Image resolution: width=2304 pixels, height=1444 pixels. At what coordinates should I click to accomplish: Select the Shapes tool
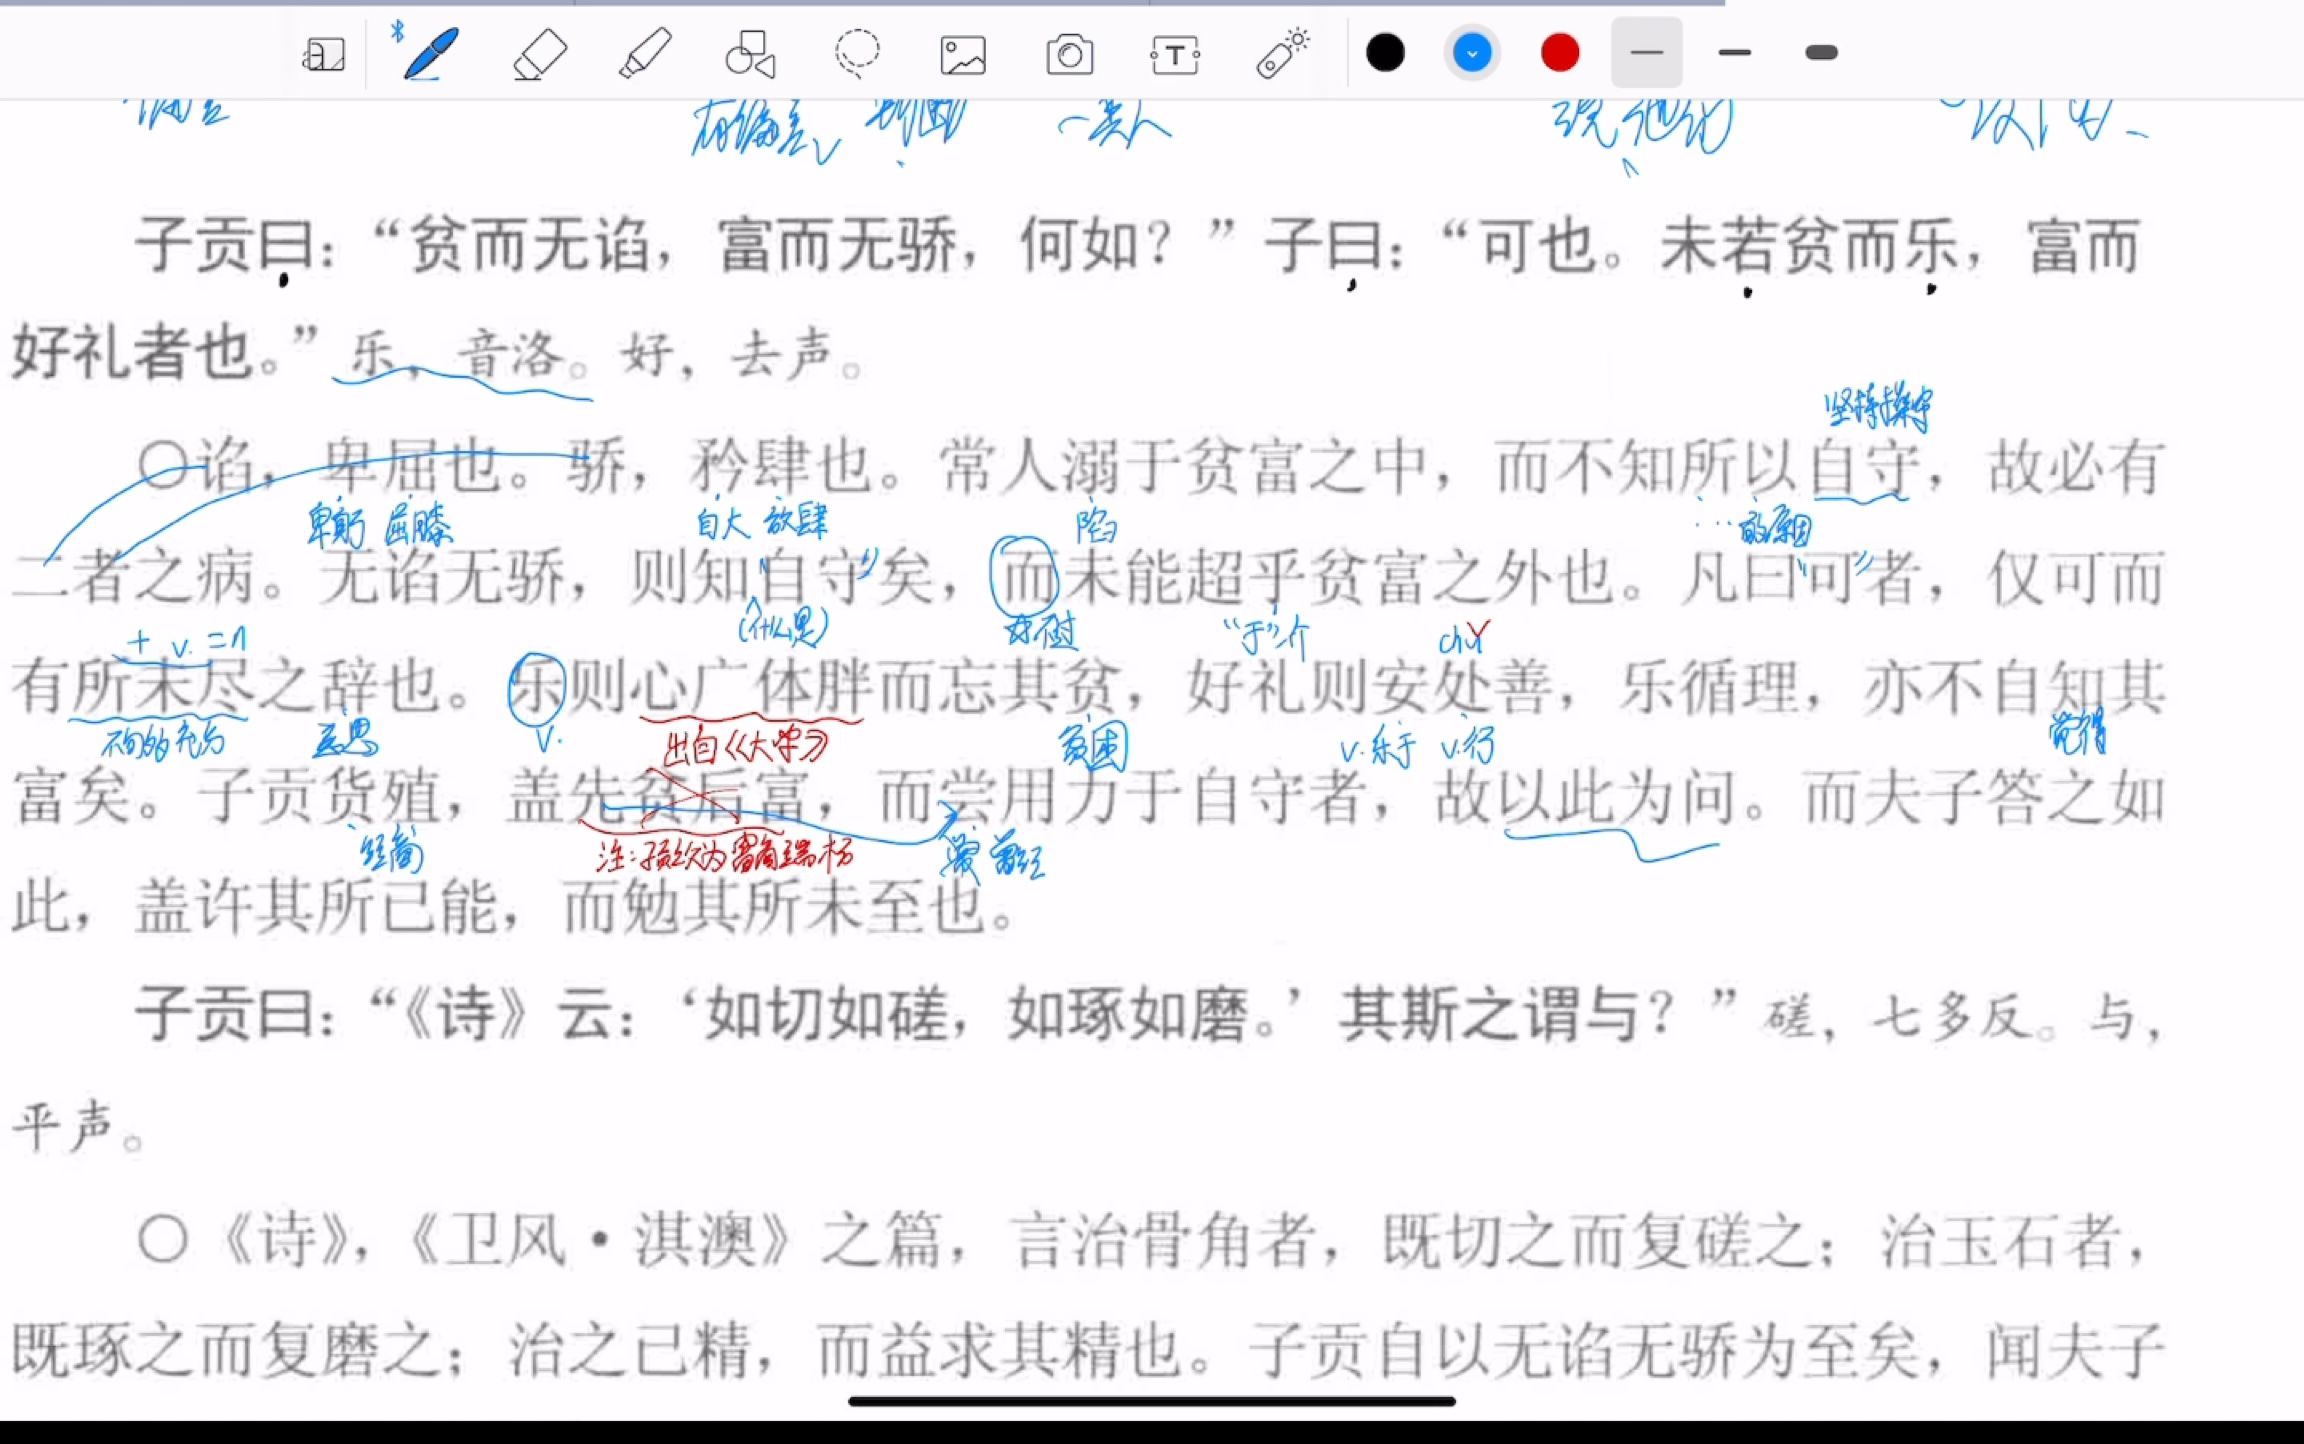tap(751, 54)
